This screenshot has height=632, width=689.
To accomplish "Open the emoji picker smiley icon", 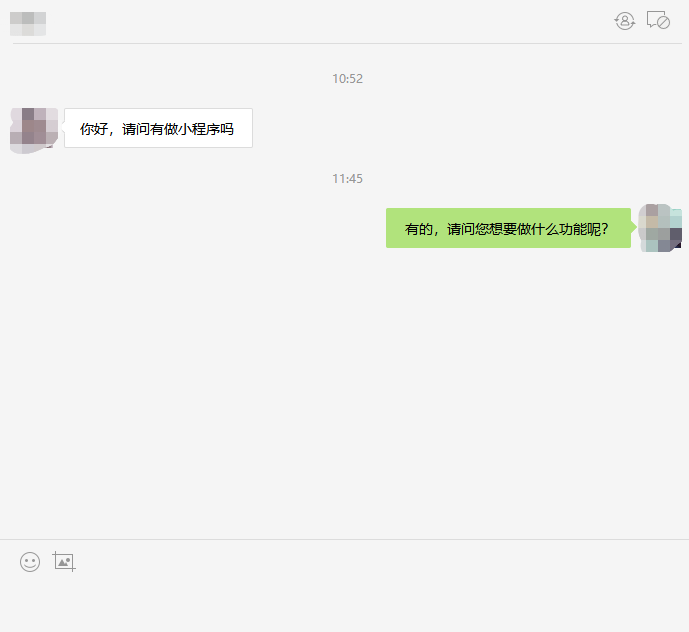I will (30, 562).
